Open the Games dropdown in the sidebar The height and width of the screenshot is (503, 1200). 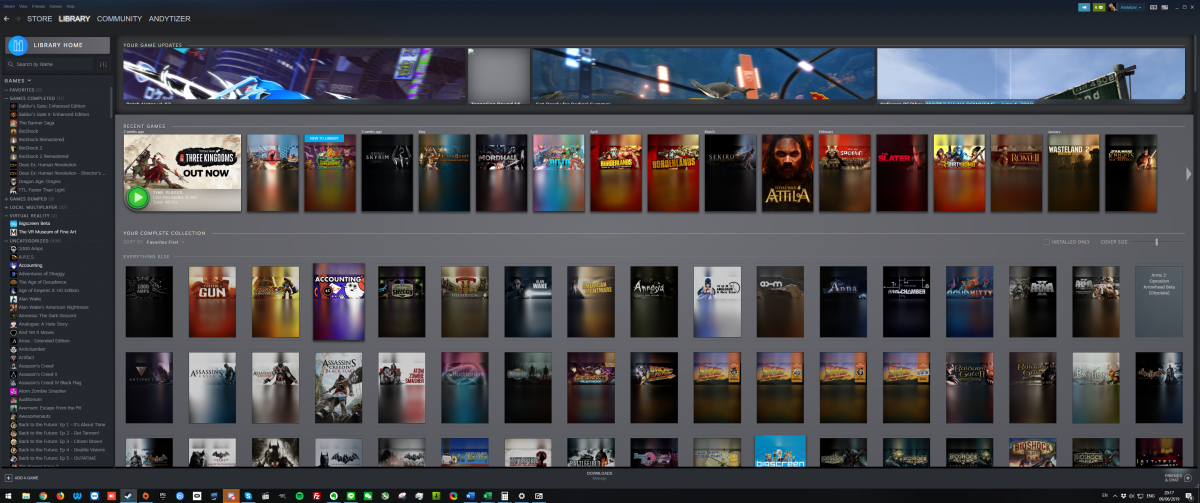[x=18, y=80]
